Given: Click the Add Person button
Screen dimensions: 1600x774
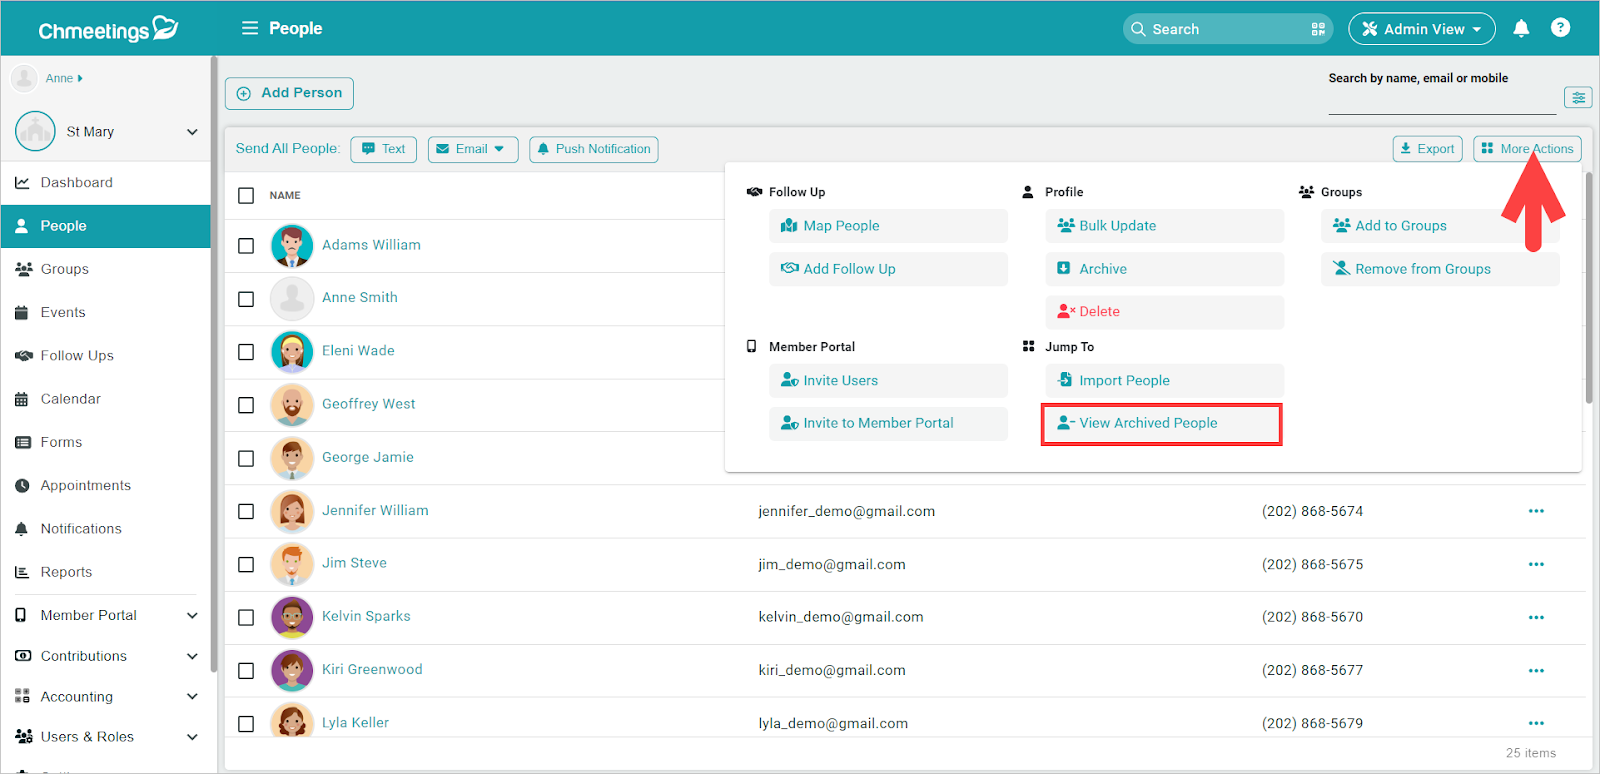Looking at the screenshot, I should coord(289,93).
